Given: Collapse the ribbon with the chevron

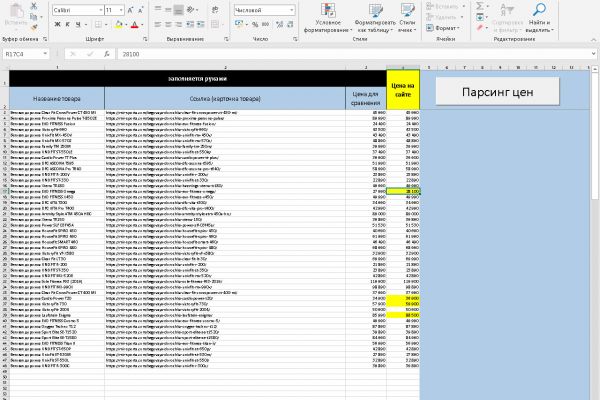Looking at the screenshot, I should click(x=593, y=39).
